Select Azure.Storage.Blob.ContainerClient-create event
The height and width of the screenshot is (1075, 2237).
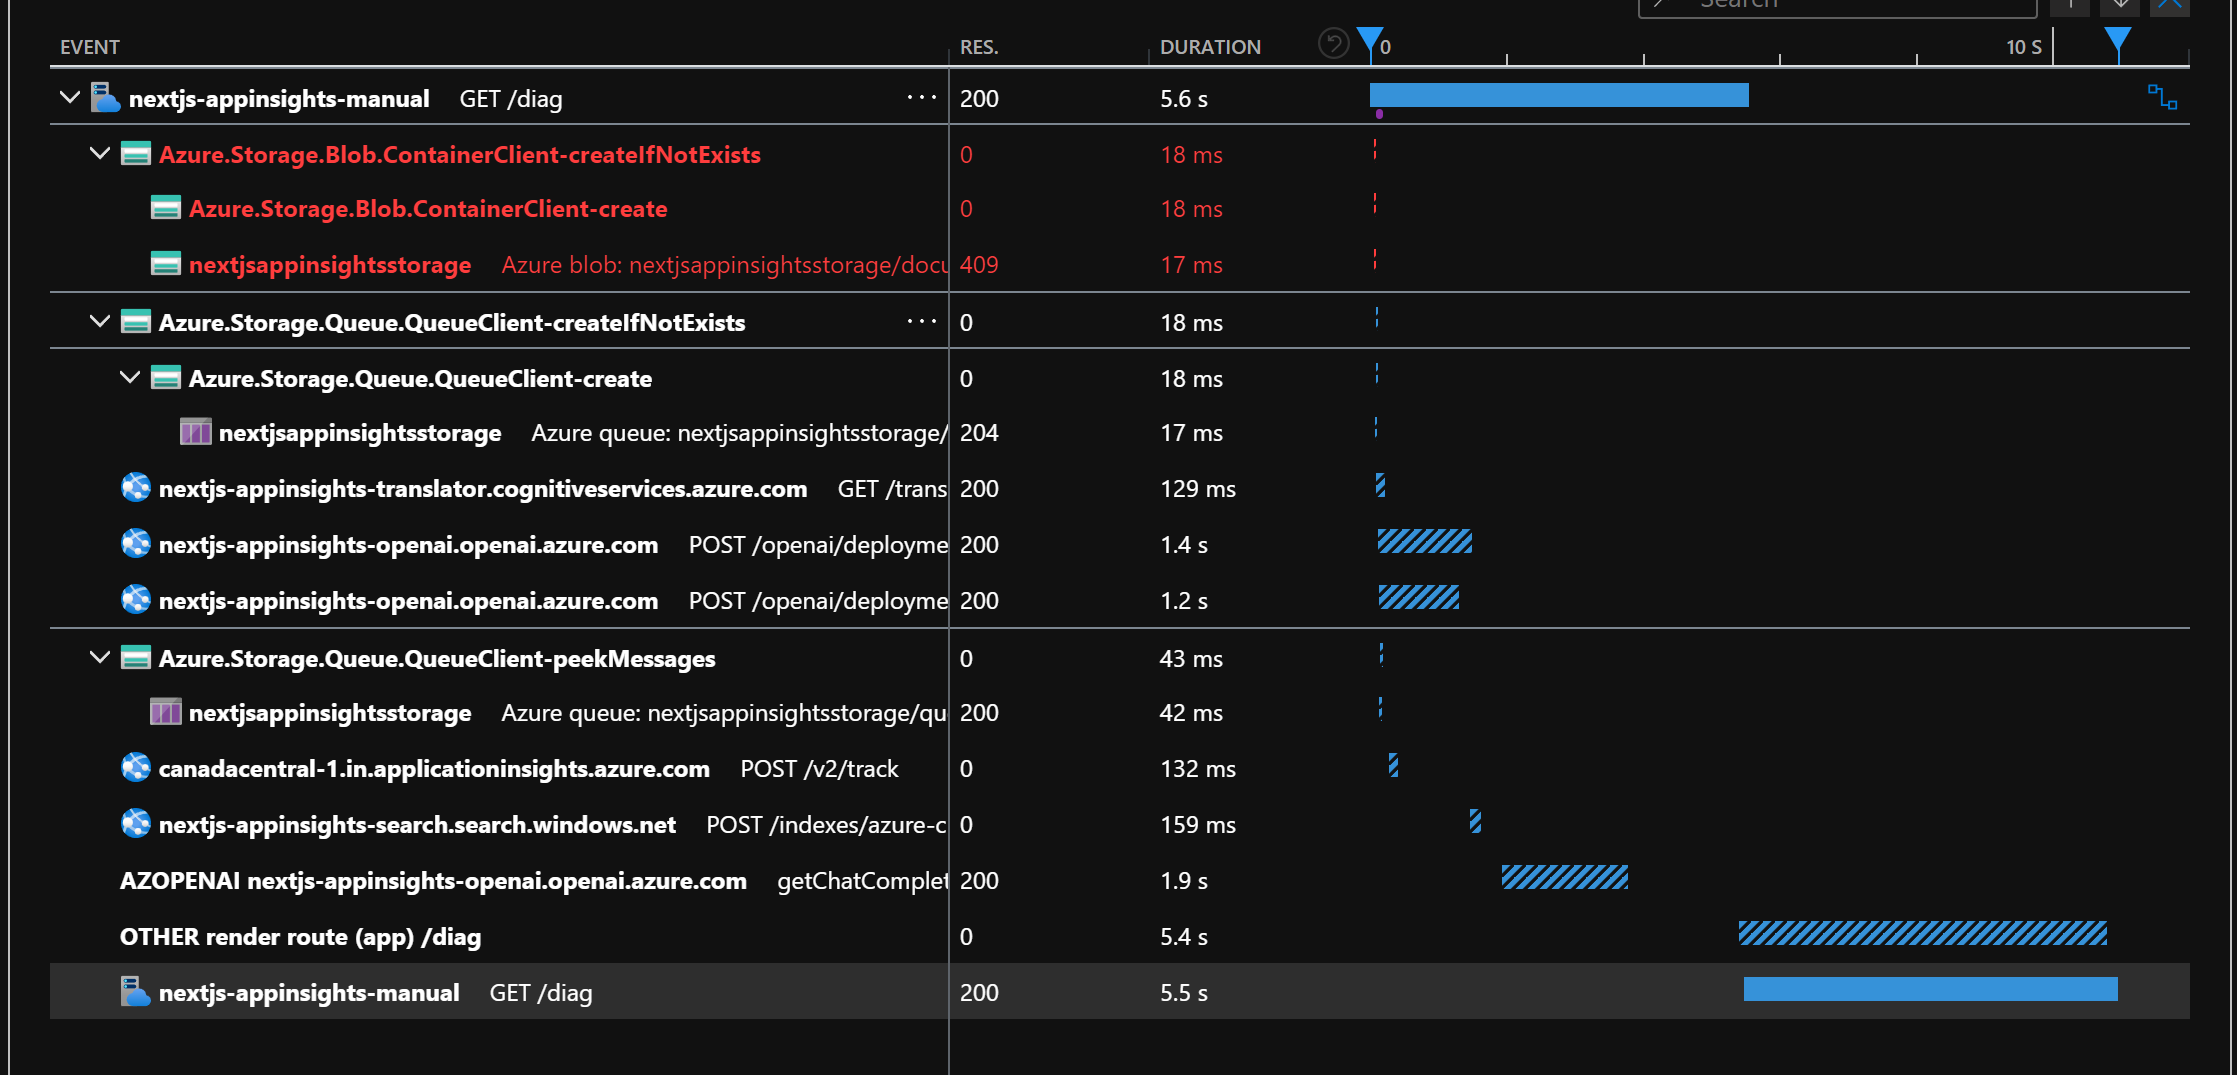(428, 209)
